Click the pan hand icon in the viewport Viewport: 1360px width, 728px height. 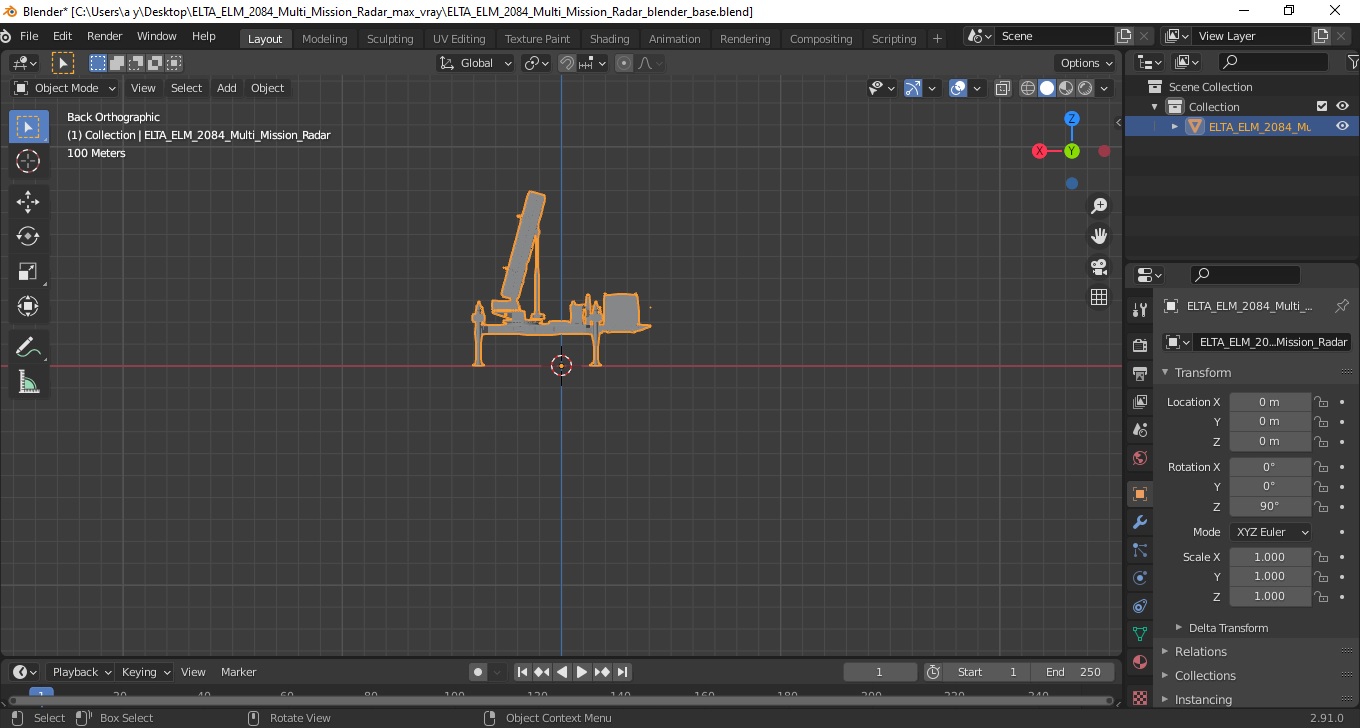point(1099,236)
